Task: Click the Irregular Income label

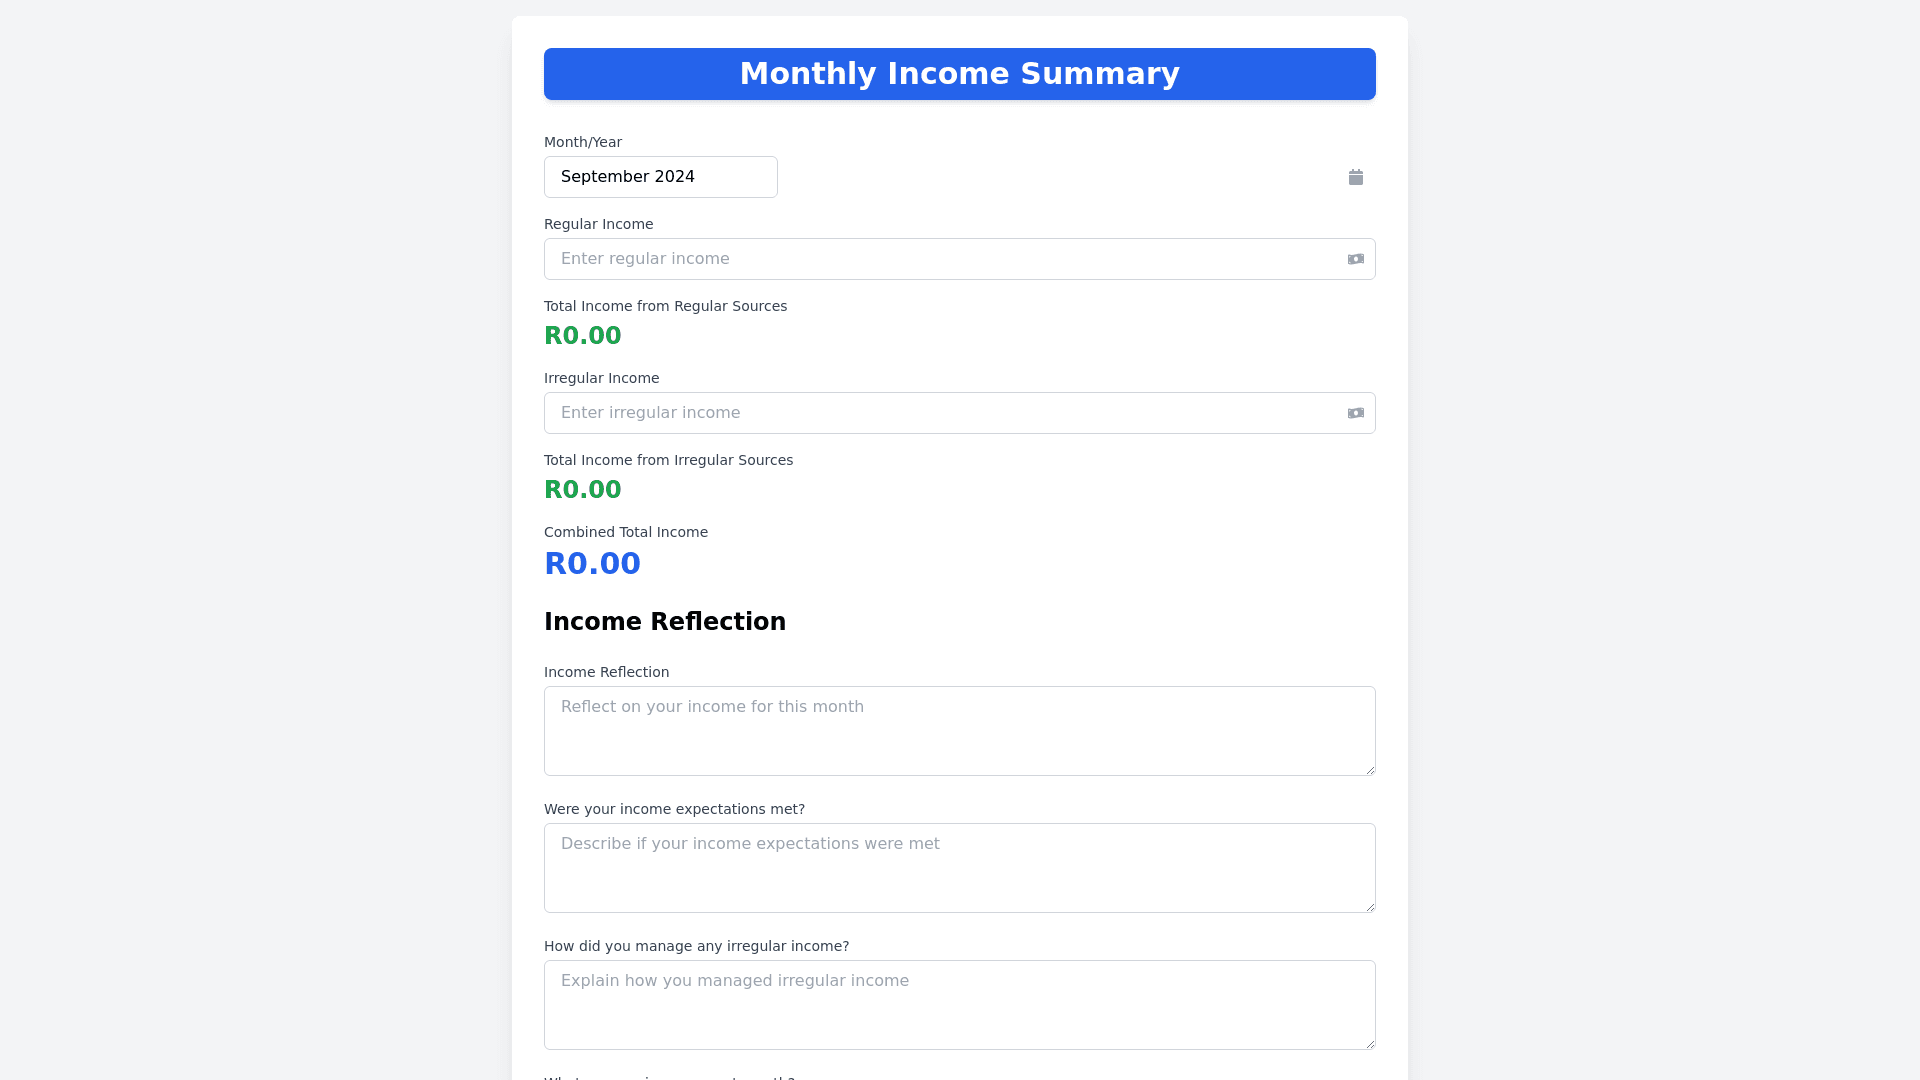Action: click(x=601, y=378)
